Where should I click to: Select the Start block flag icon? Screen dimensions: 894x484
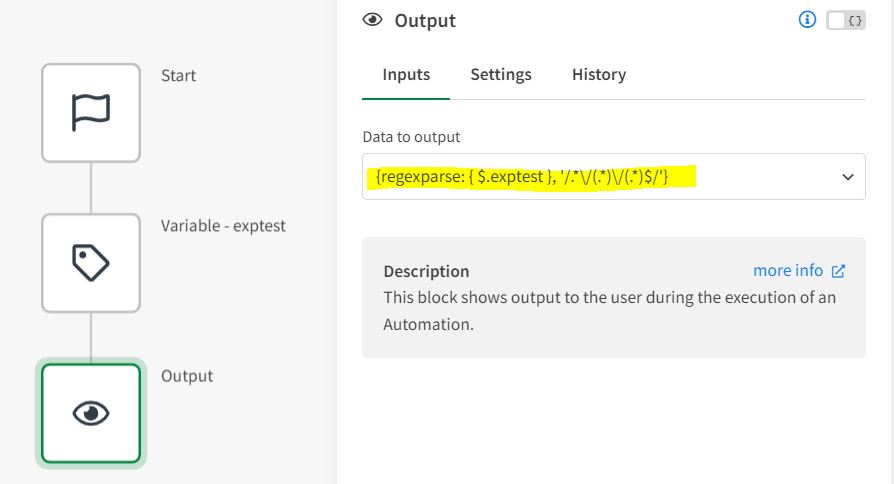pos(91,113)
